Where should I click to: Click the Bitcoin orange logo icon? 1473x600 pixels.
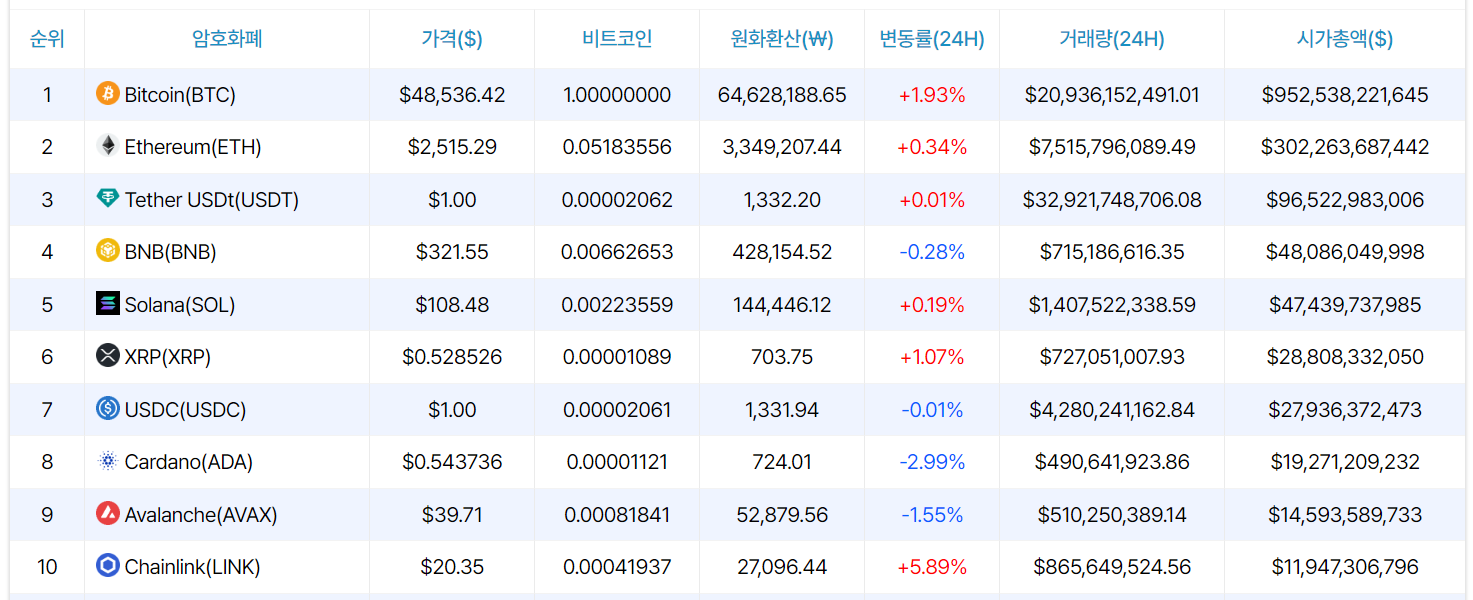[107, 94]
